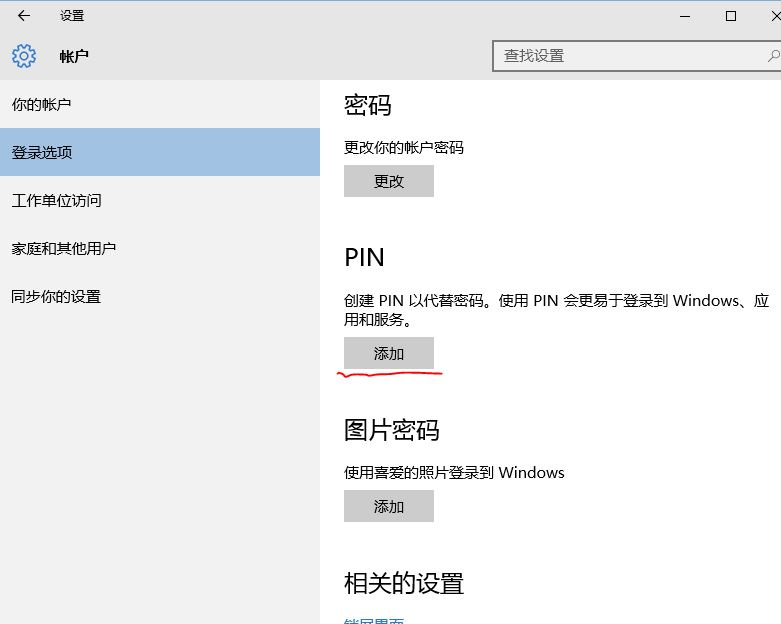The height and width of the screenshot is (624, 781).
Task: Switch to 同步你的设置
Action: tap(56, 297)
